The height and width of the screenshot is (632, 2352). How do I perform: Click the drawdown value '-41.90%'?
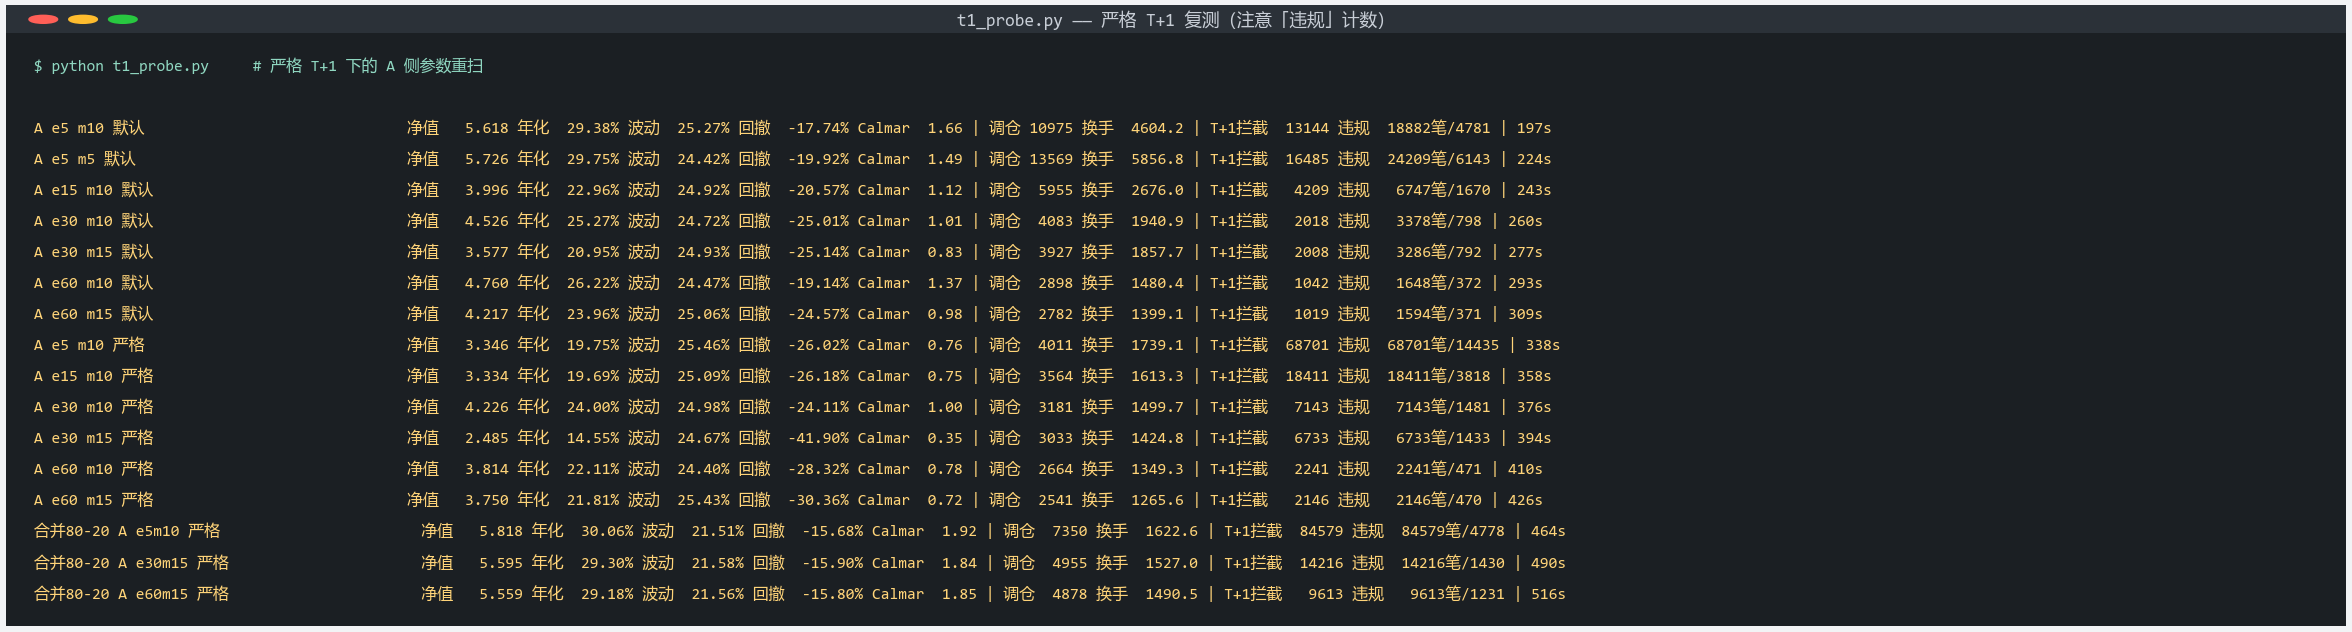point(819,438)
